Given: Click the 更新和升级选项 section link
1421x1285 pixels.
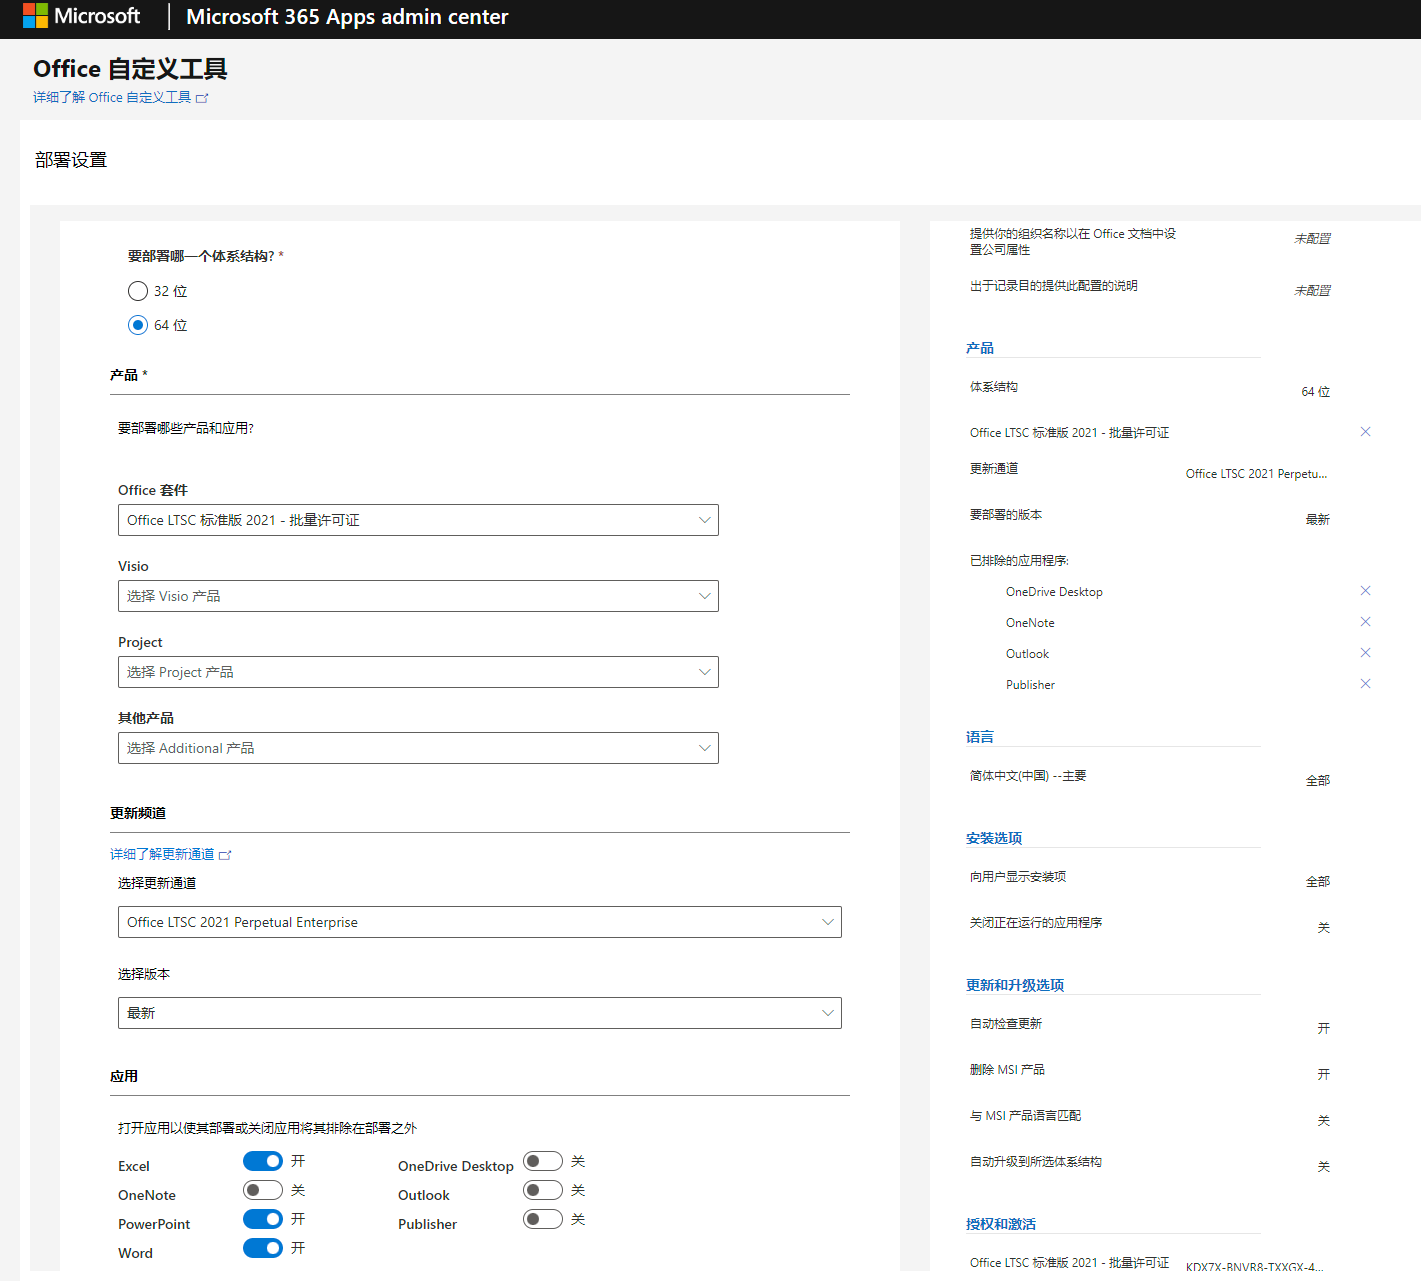Looking at the screenshot, I should 1015,985.
